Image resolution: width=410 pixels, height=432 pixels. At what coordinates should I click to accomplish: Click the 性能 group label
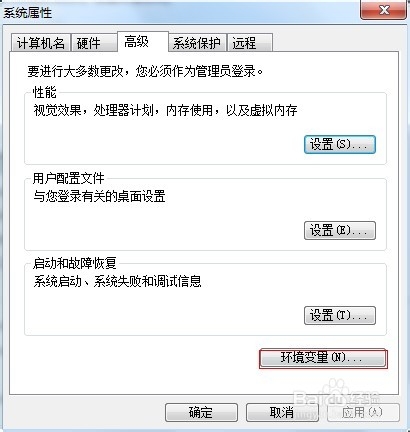click(45, 92)
